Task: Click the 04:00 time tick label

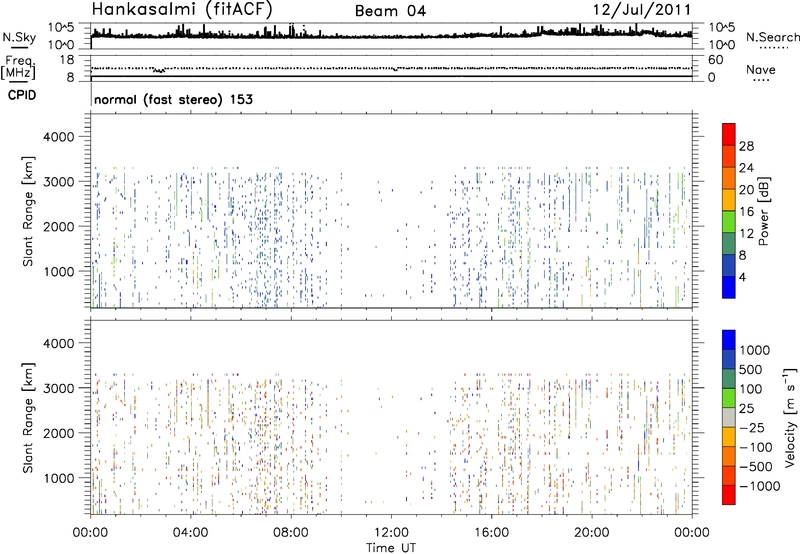Action: (x=190, y=533)
